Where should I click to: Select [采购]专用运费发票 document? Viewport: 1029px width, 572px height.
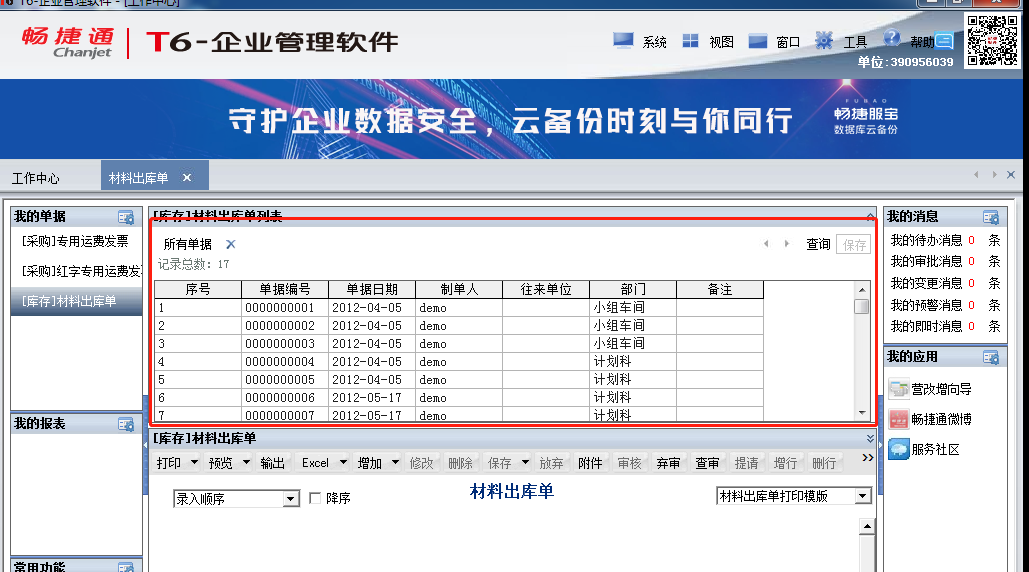point(76,241)
